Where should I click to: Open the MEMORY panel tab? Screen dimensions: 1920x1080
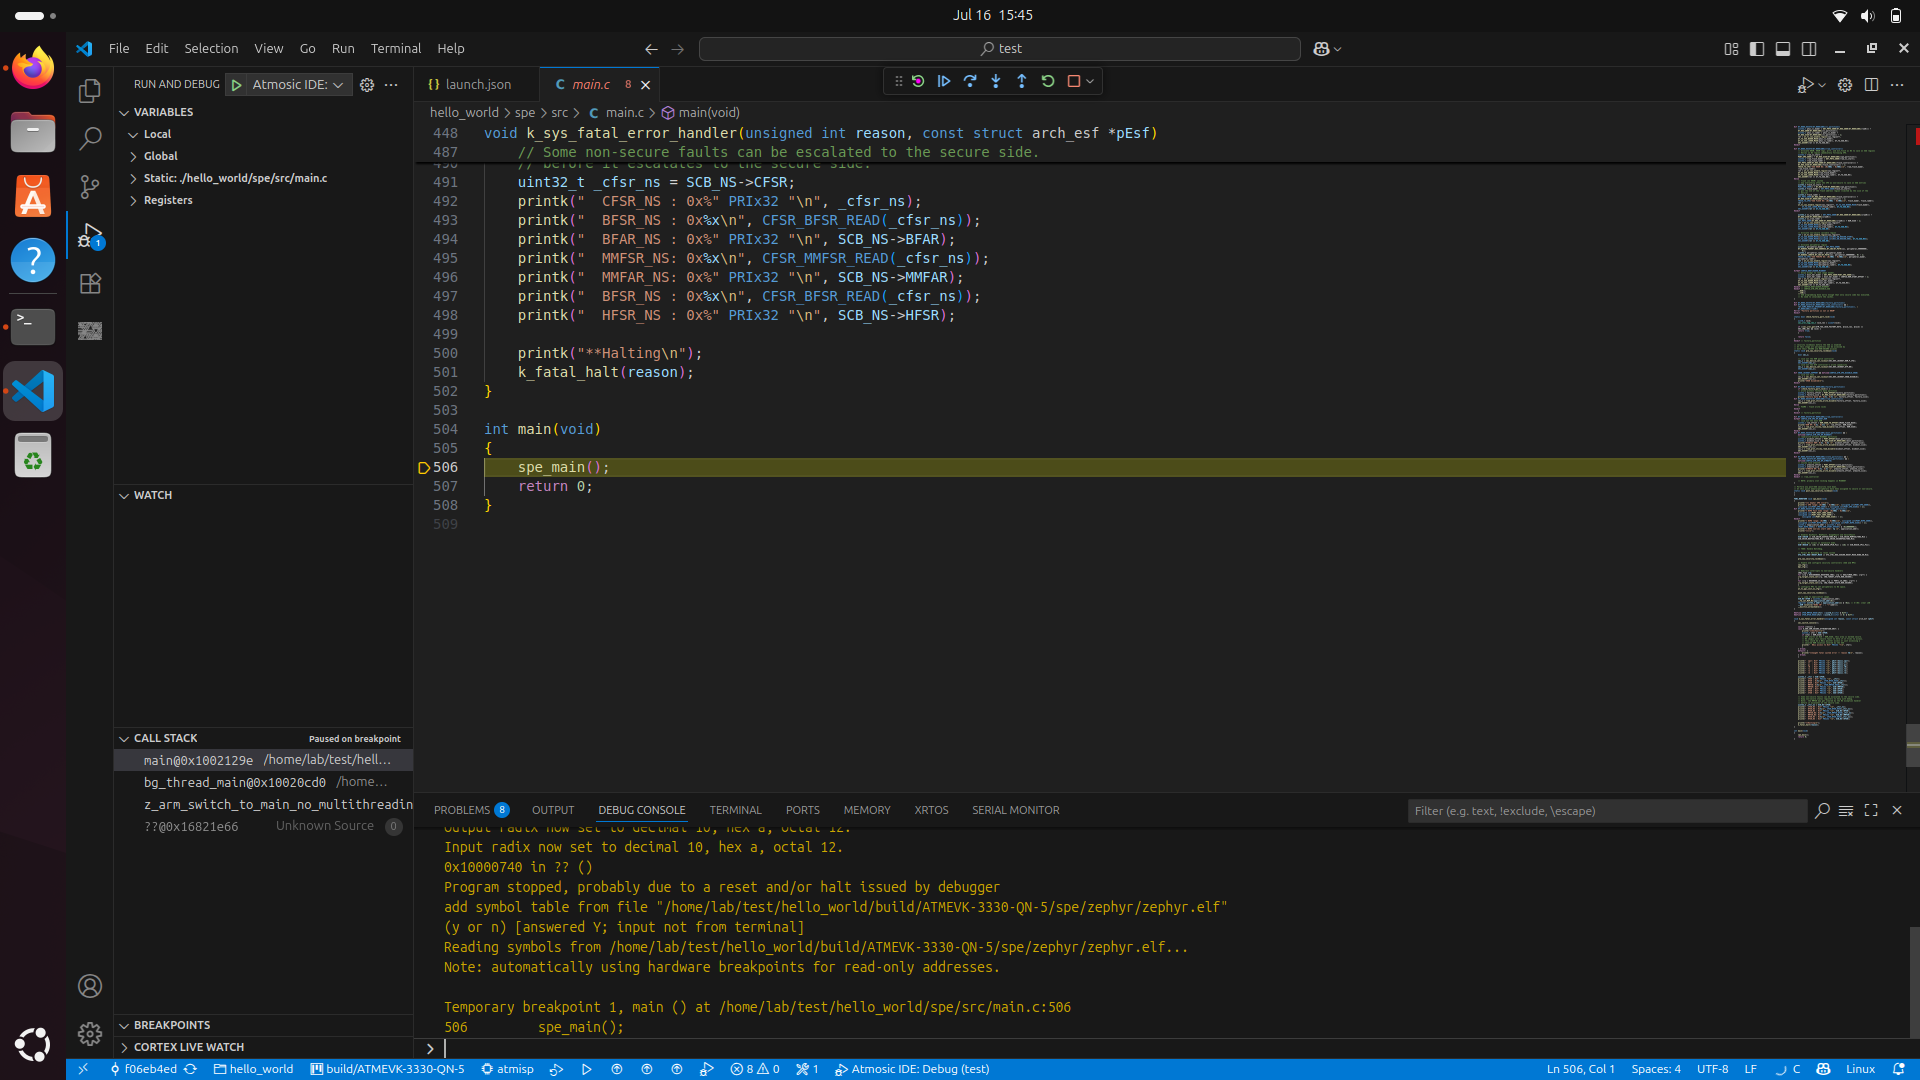pyautogui.click(x=866, y=810)
